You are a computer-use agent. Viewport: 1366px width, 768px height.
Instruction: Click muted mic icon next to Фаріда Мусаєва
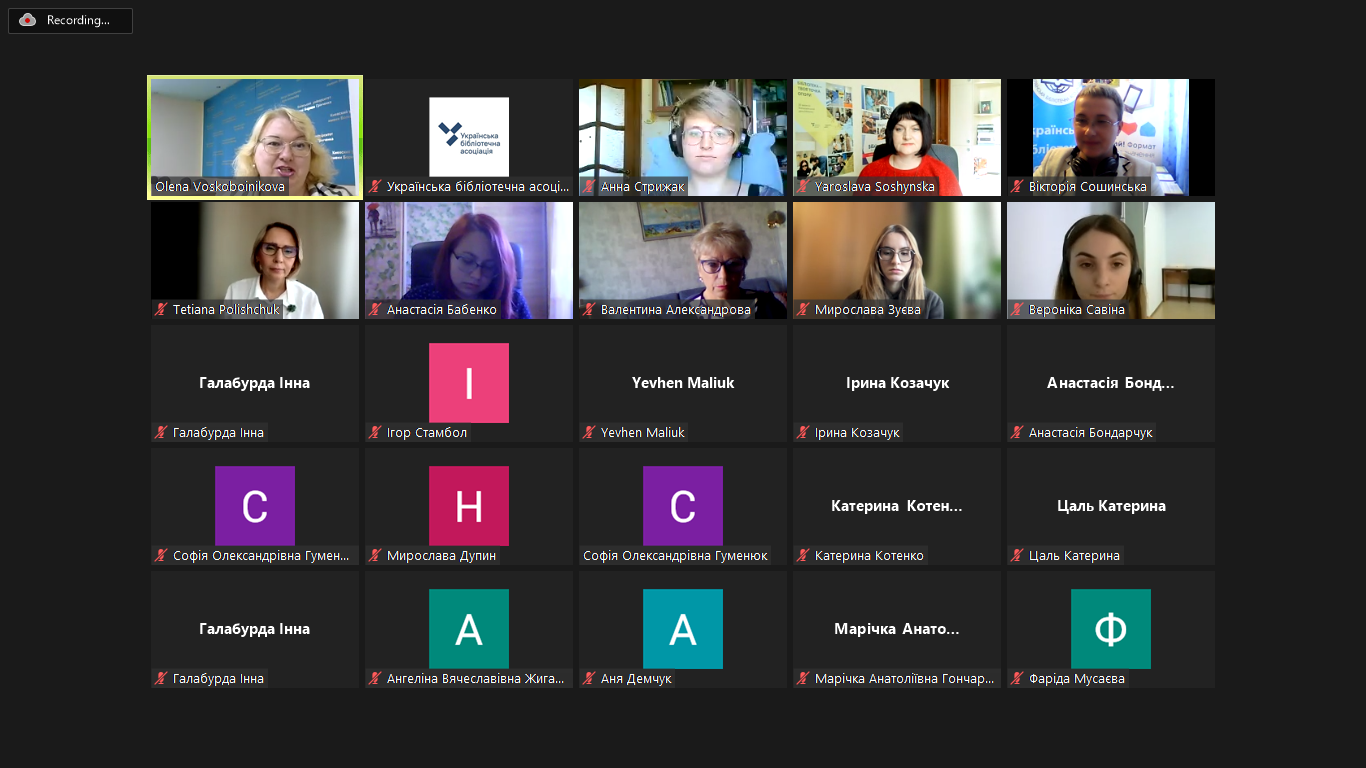[1017, 679]
